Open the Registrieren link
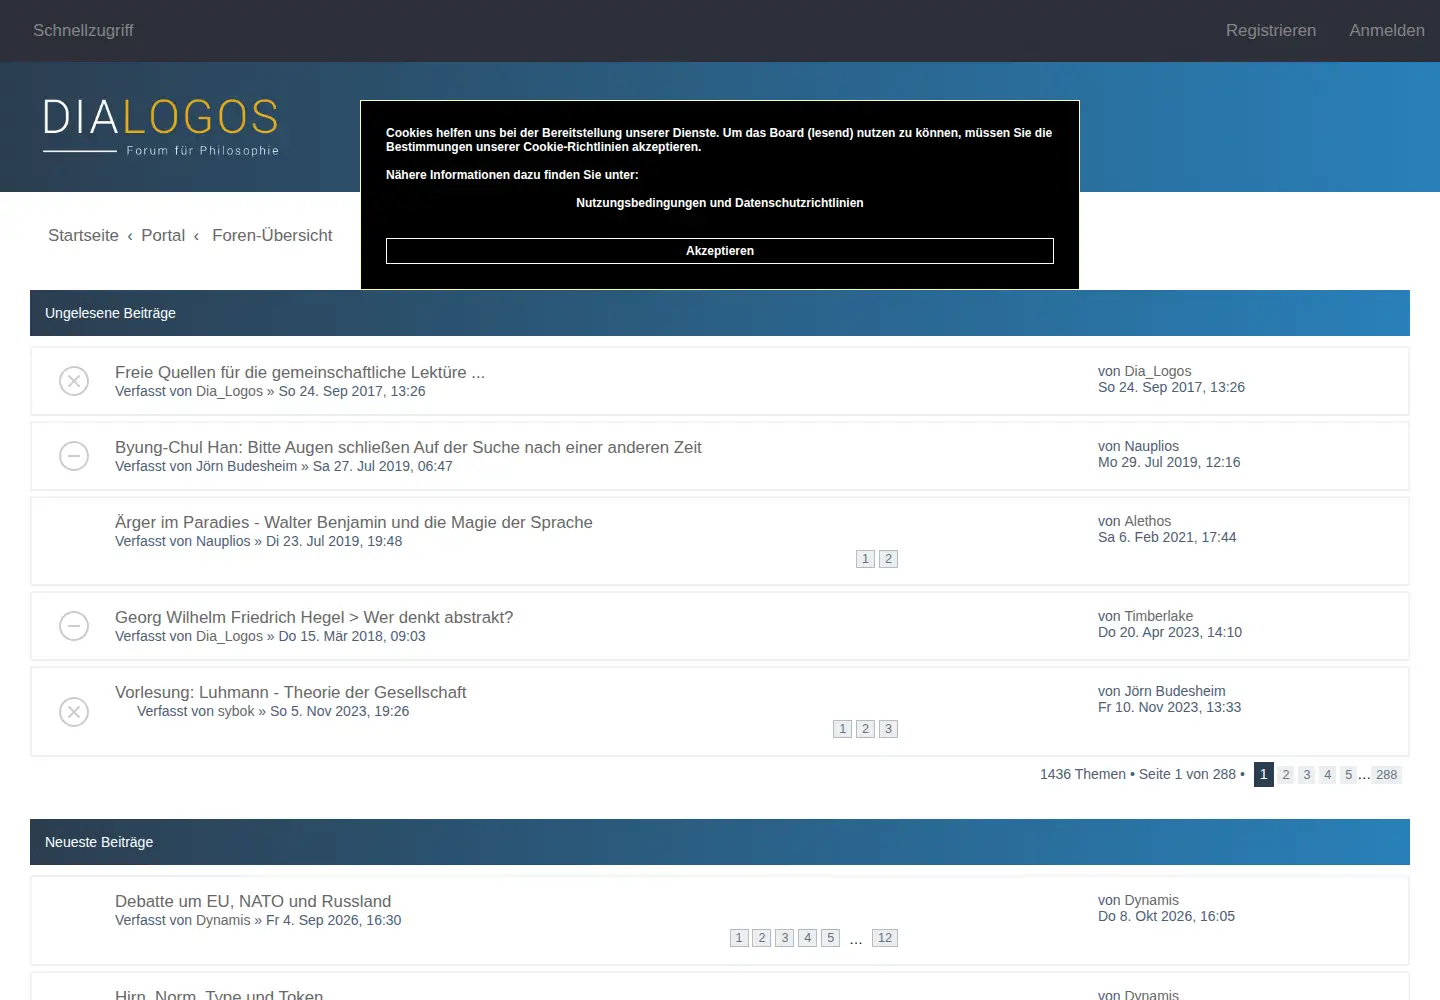The height and width of the screenshot is (1000, 1440). click(x=1271, y=30)
